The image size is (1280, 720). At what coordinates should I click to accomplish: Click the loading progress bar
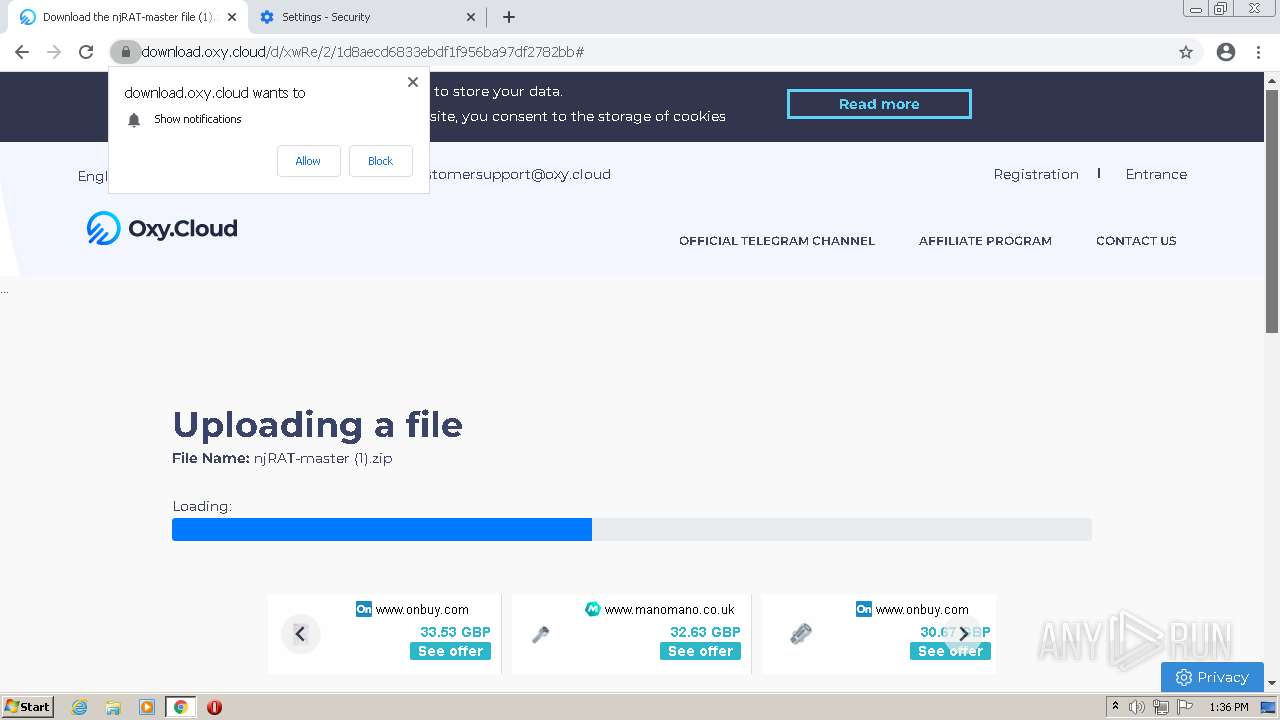pos(632,529)
